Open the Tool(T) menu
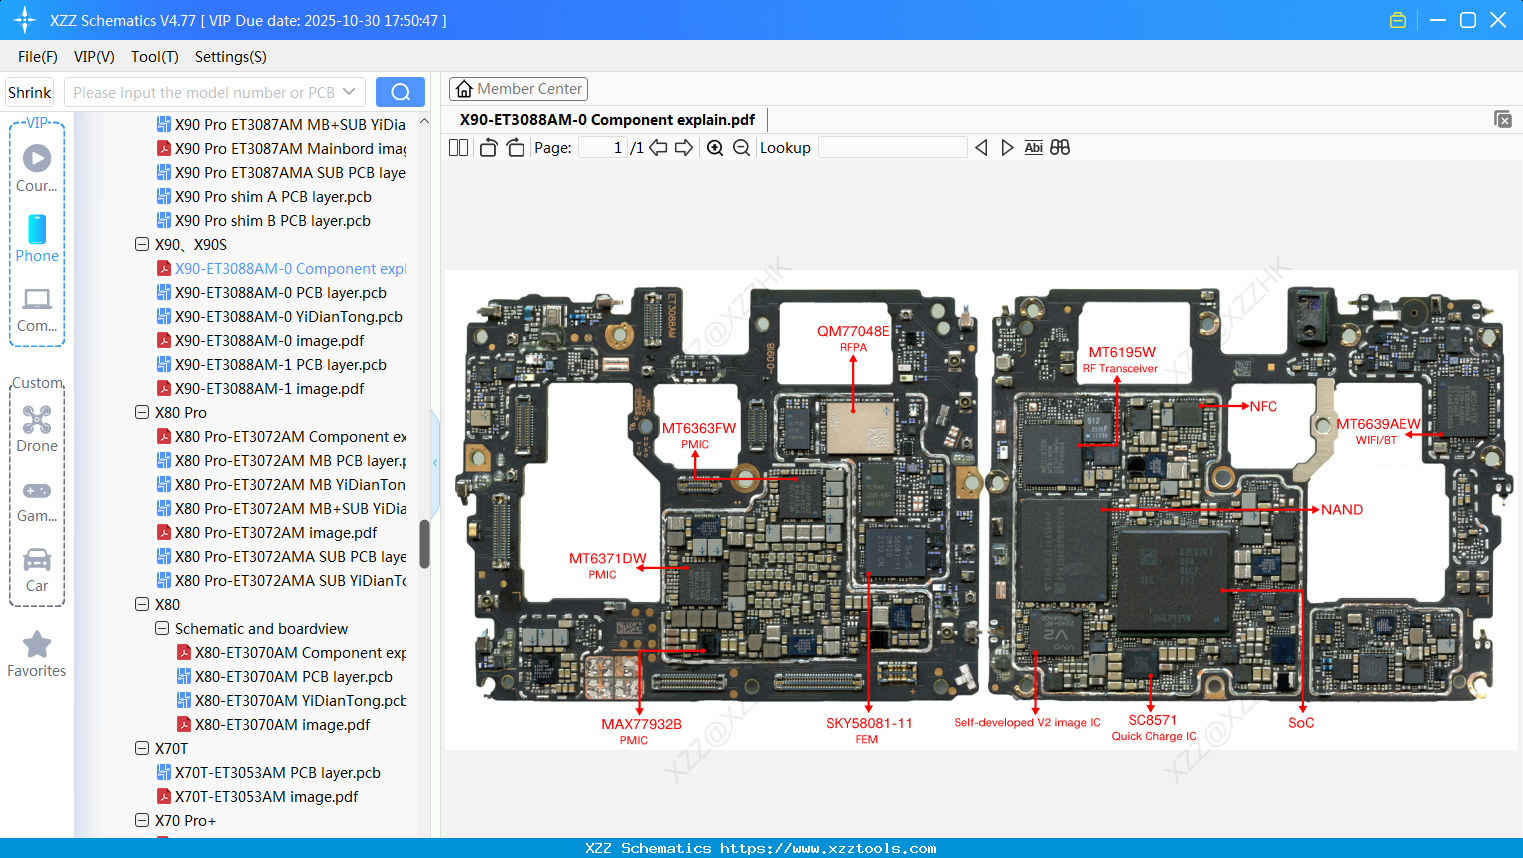 click(154, 57)
